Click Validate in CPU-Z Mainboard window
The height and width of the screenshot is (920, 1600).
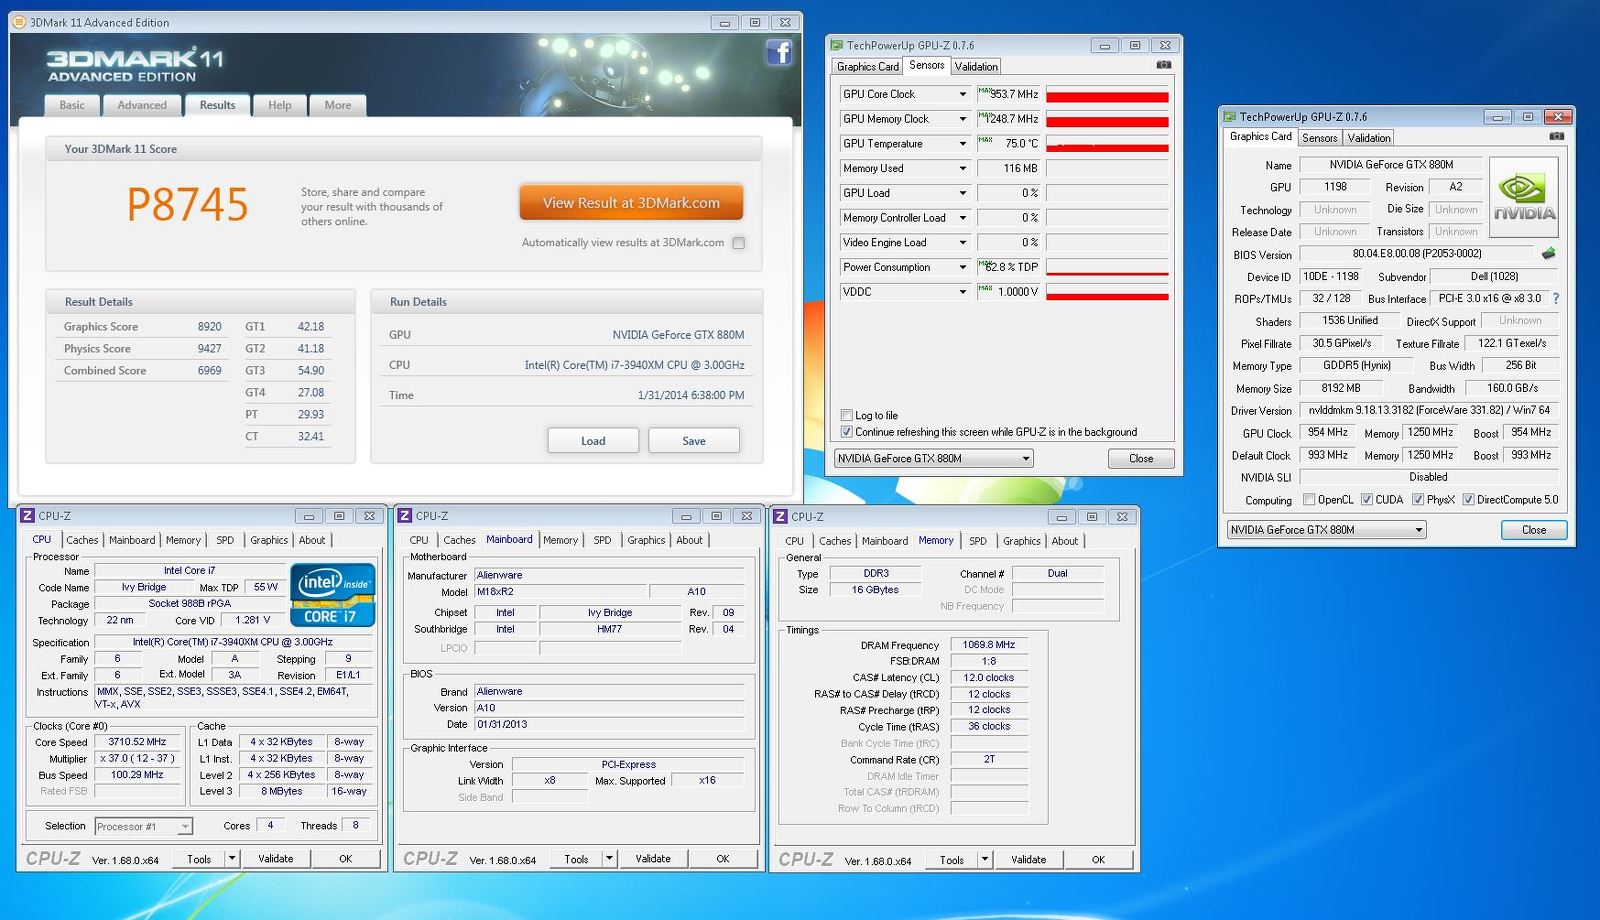653,859
